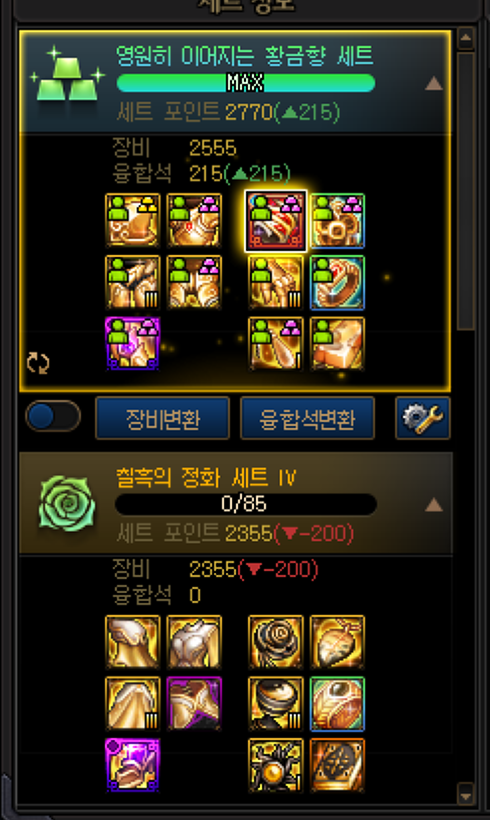Click the 융합석변환 button
Image resolution: width=490 pixels, height=820 pixels.
click(307, 418)
